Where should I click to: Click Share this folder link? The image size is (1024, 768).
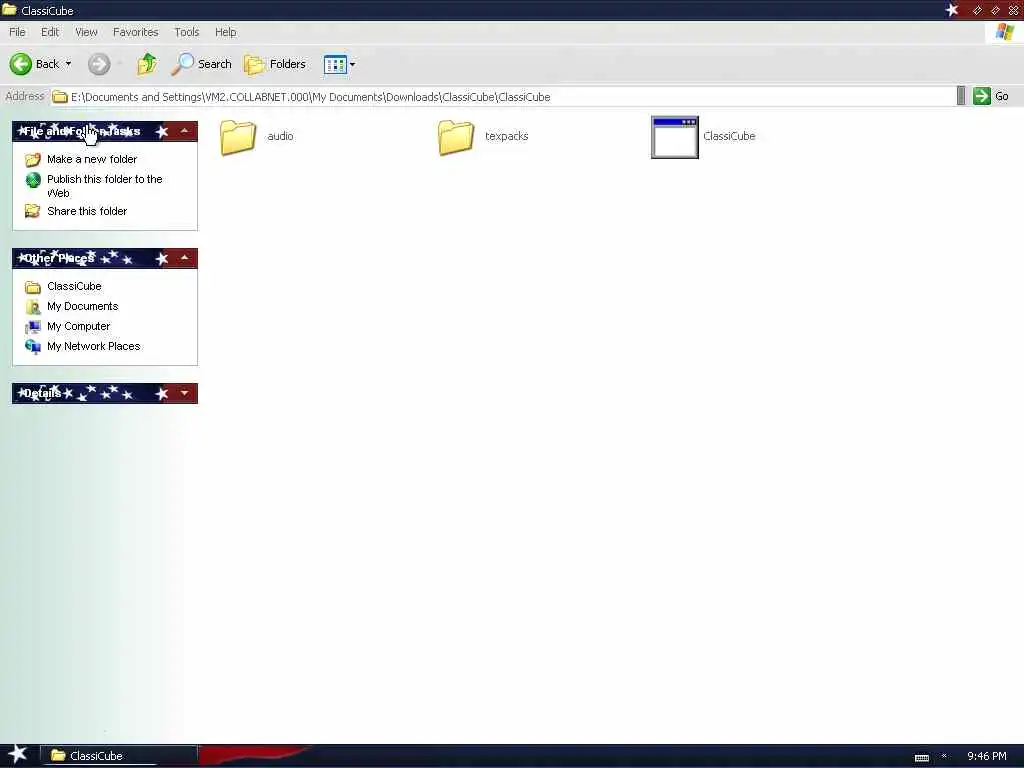(87, 211)
